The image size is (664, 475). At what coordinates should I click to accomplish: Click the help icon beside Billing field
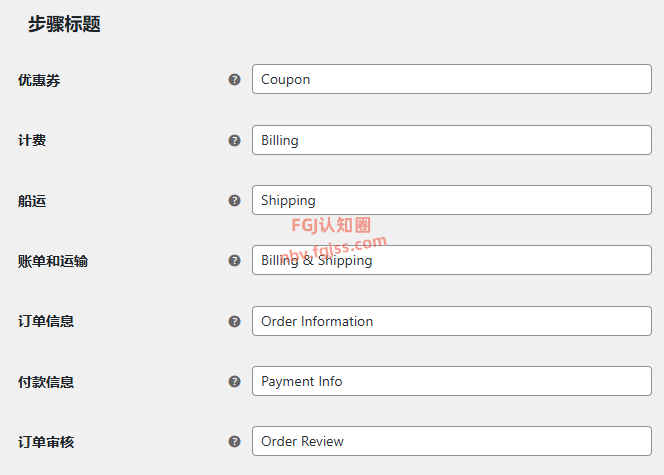pos(234,140)
